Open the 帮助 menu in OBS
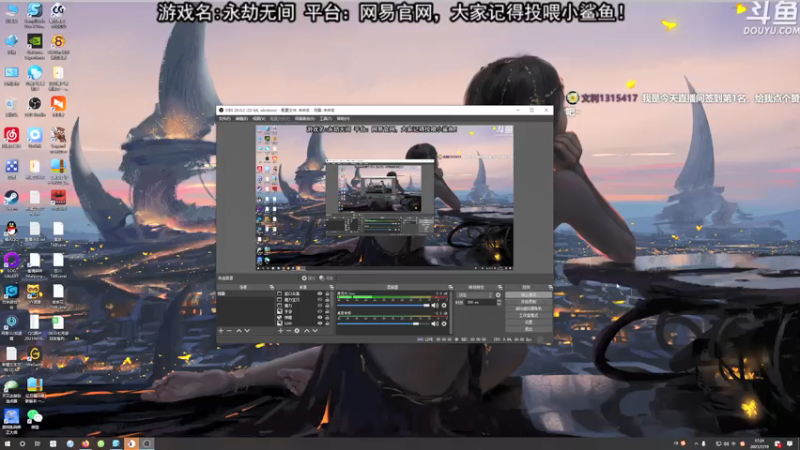Screen dimensions: 800x450 [343, 119]
